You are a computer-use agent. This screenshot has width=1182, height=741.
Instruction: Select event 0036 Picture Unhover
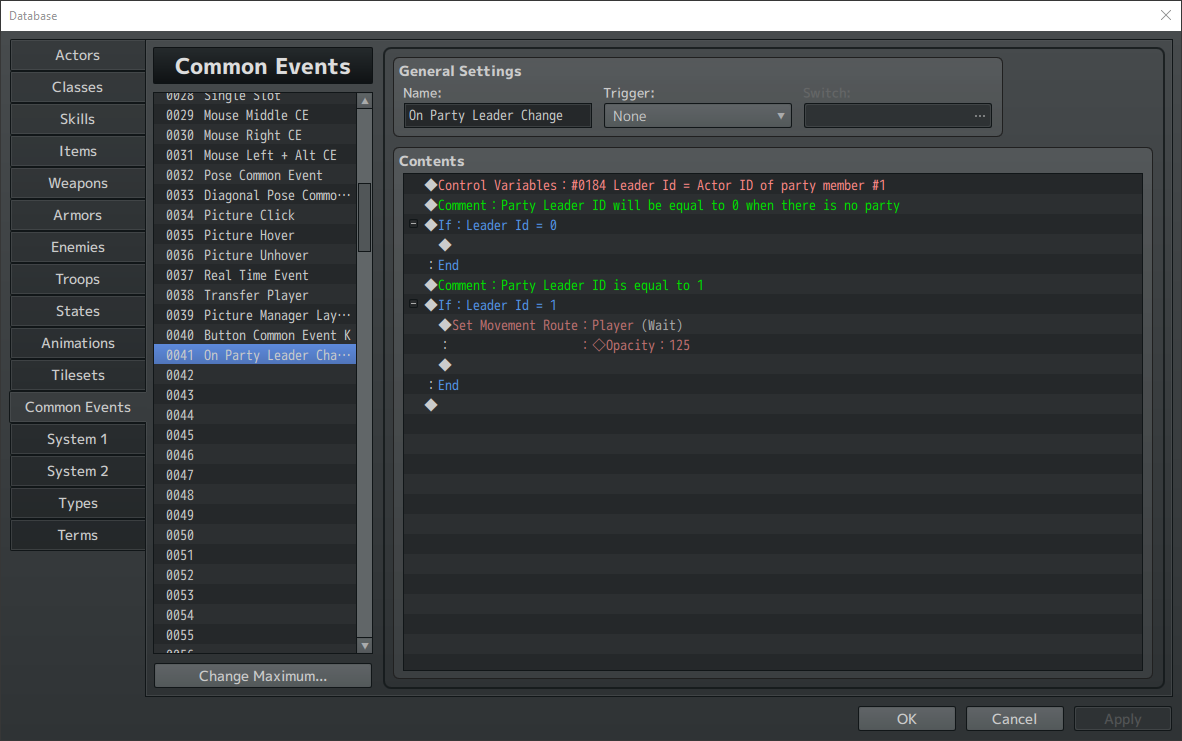point(255,255)
